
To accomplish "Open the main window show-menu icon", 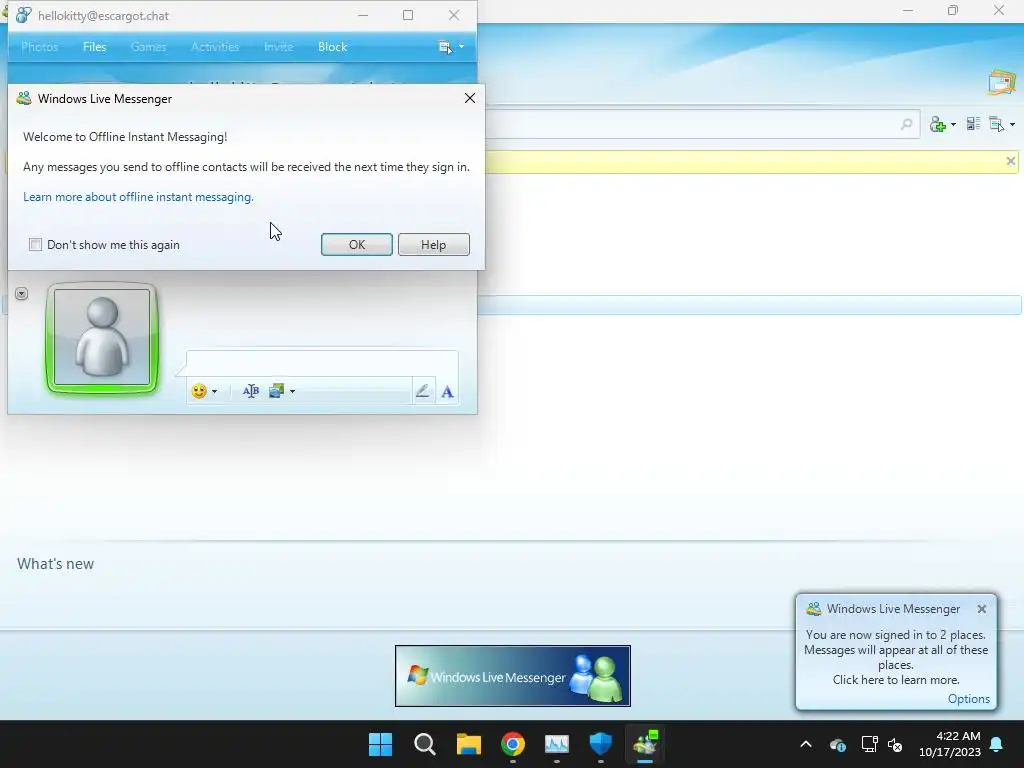I will click(x=997, y=124).
